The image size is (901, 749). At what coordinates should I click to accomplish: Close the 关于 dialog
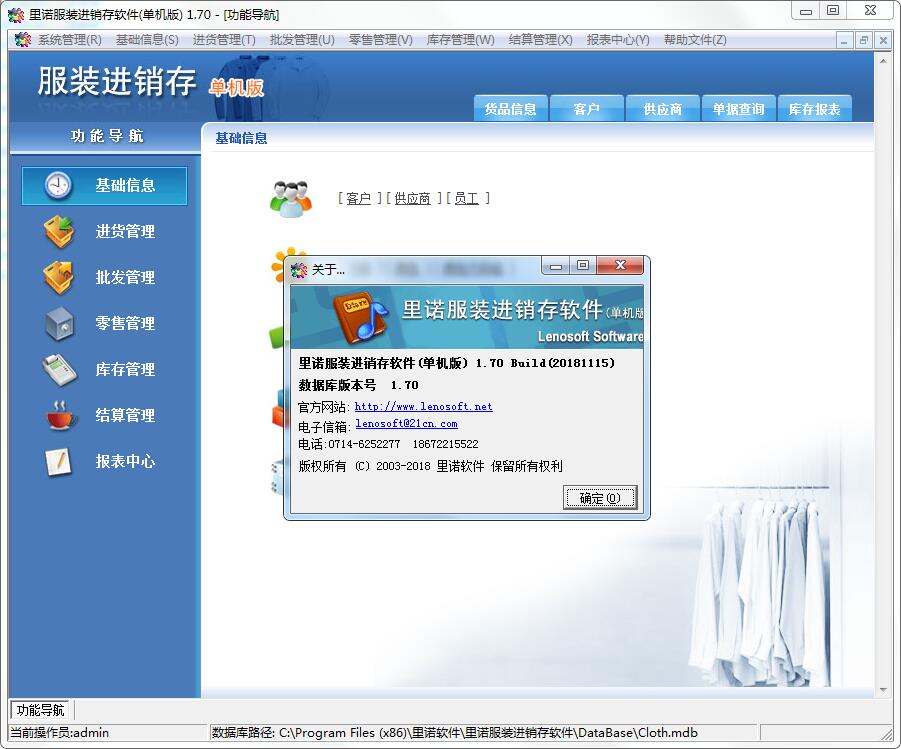tap(620, 265)
